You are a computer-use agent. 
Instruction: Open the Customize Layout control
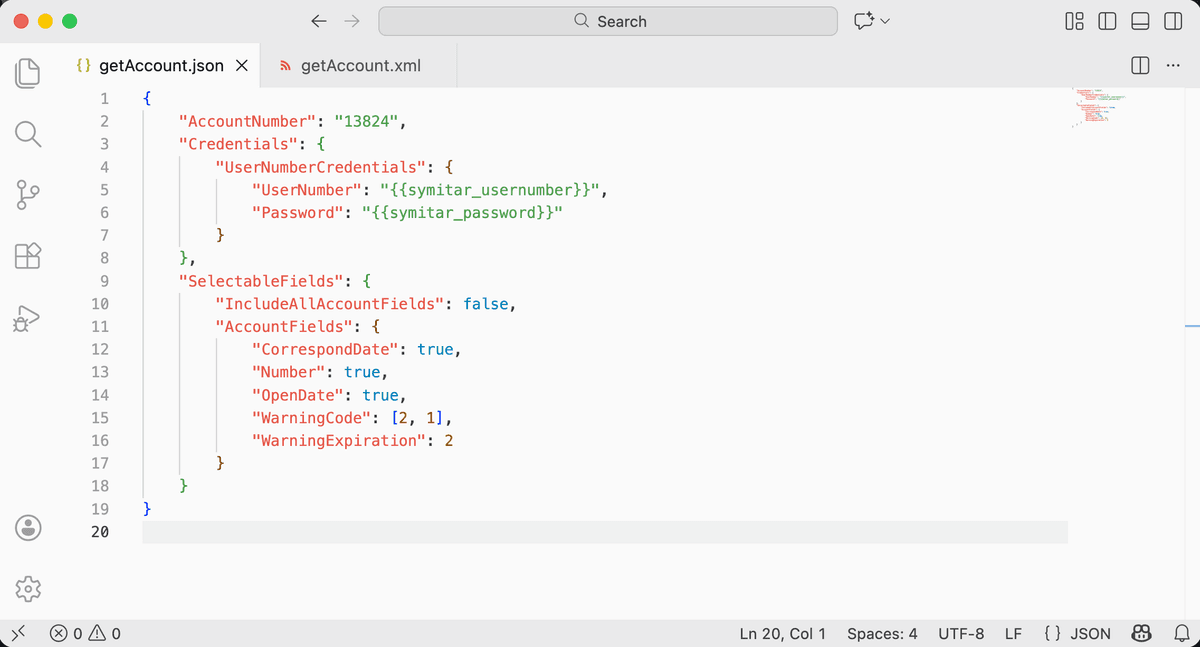[1074, 20]
